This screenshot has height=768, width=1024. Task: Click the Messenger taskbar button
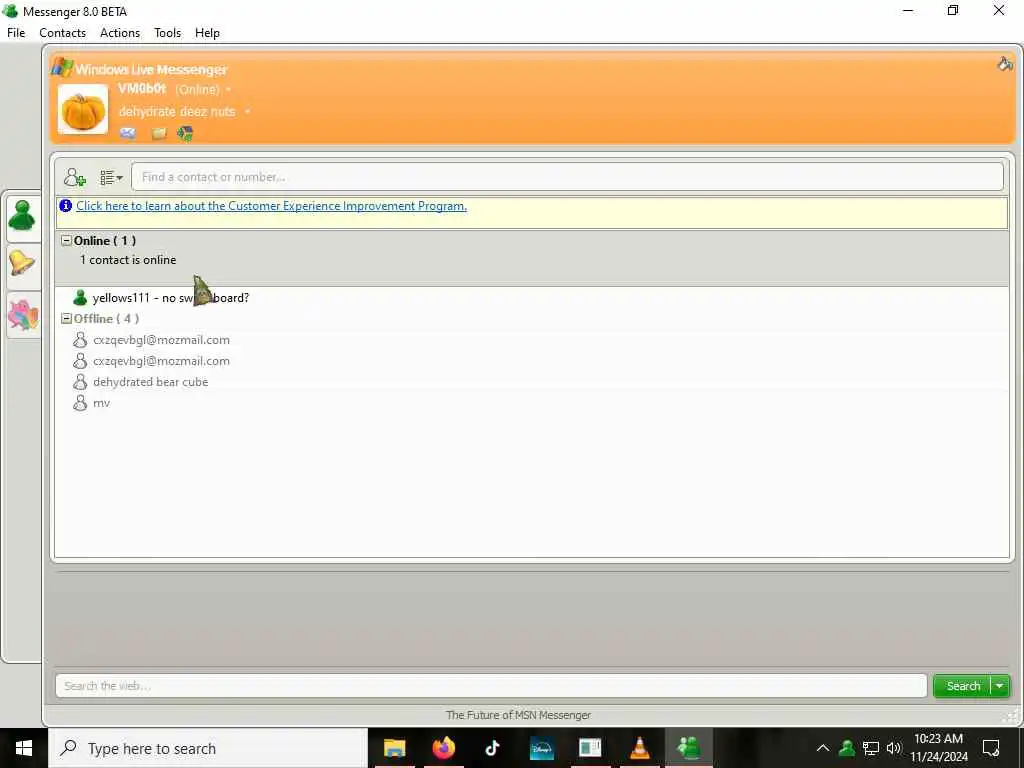click(x=688, y=748)
